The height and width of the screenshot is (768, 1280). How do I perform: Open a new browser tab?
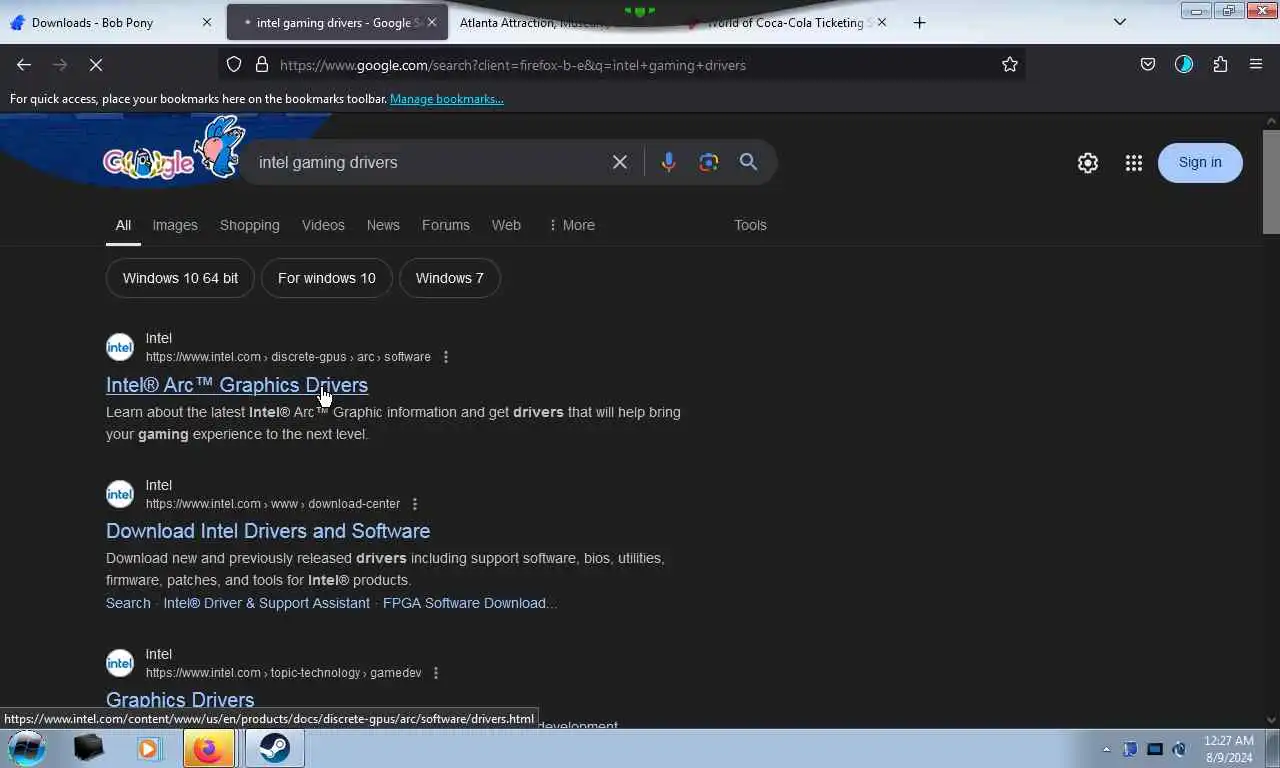tap(920, 22)
